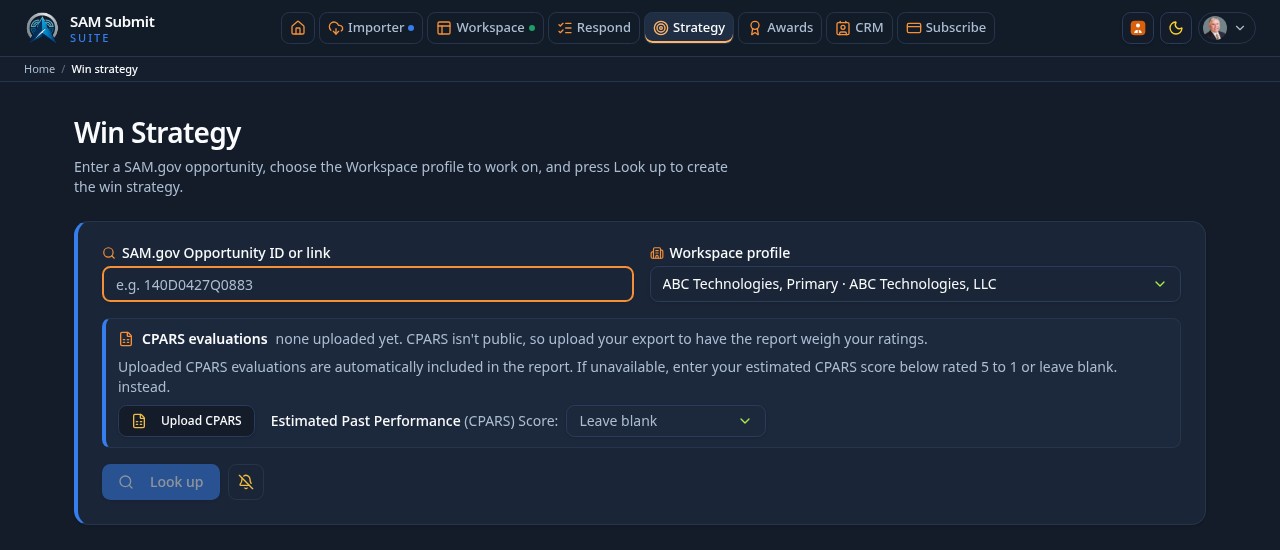Image resolution: width=1280 pixels, height=550 pixels.
Task: Switch to the Workspace tab
Action: point(485,28)
